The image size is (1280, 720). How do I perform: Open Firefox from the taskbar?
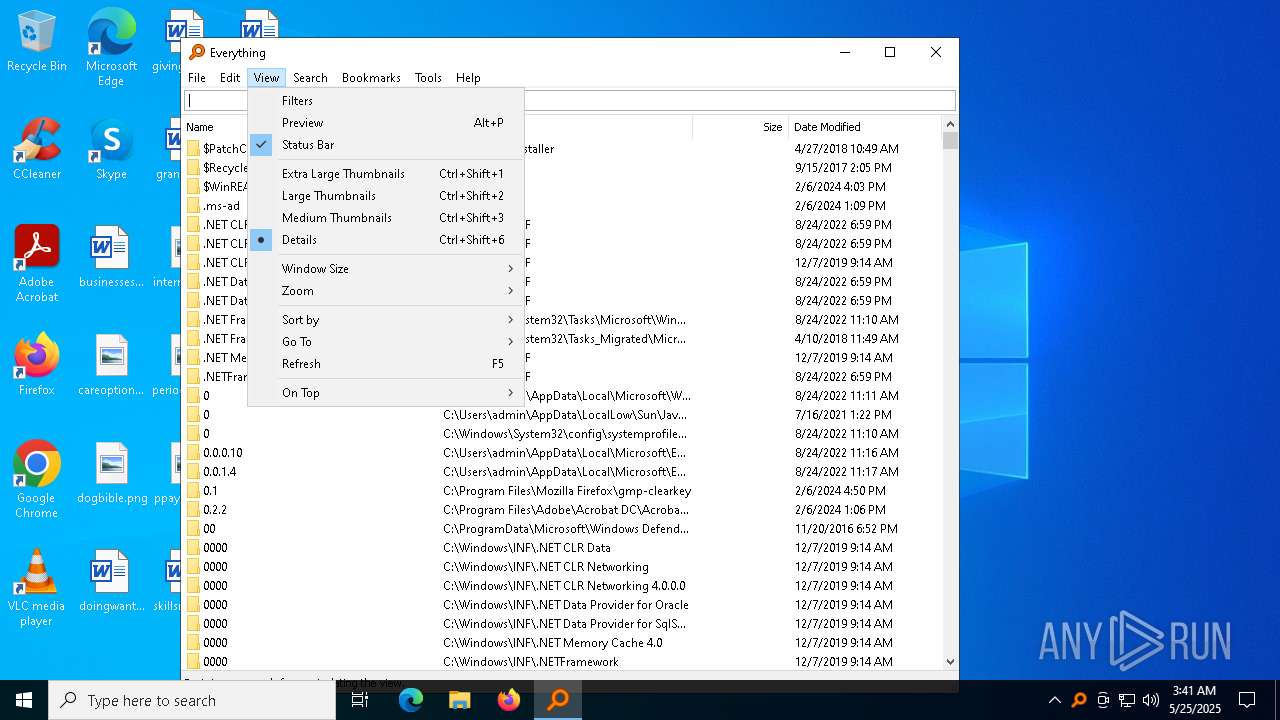(x=509, y=700)
